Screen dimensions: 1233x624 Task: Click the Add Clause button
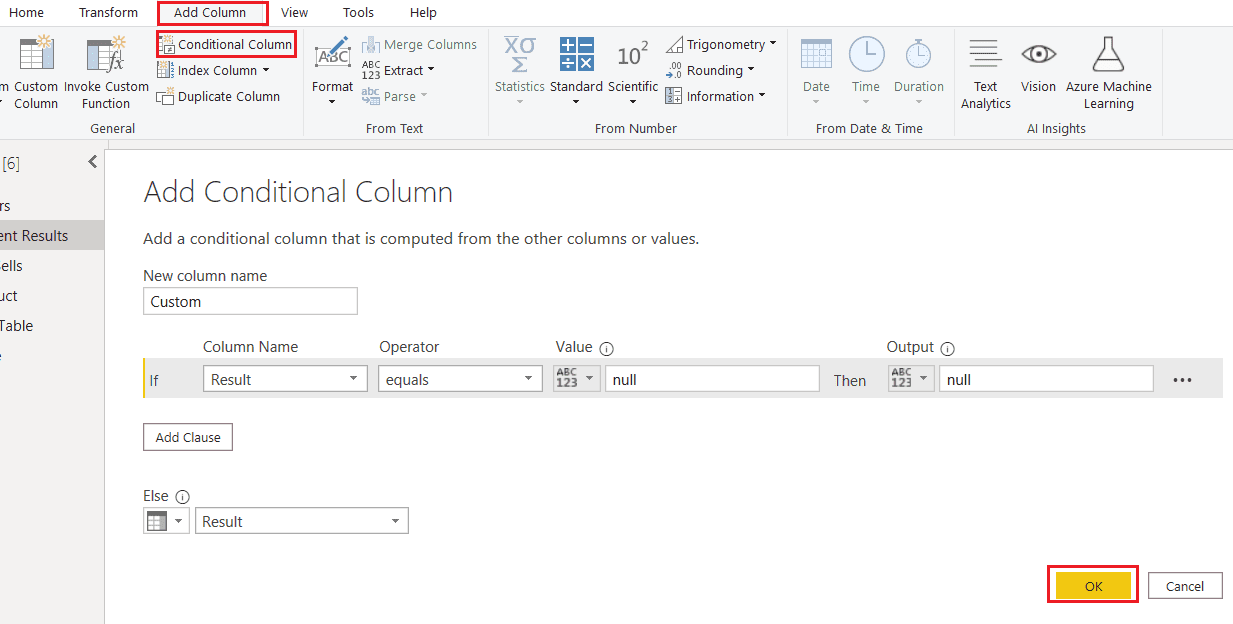tap(187, 437)
